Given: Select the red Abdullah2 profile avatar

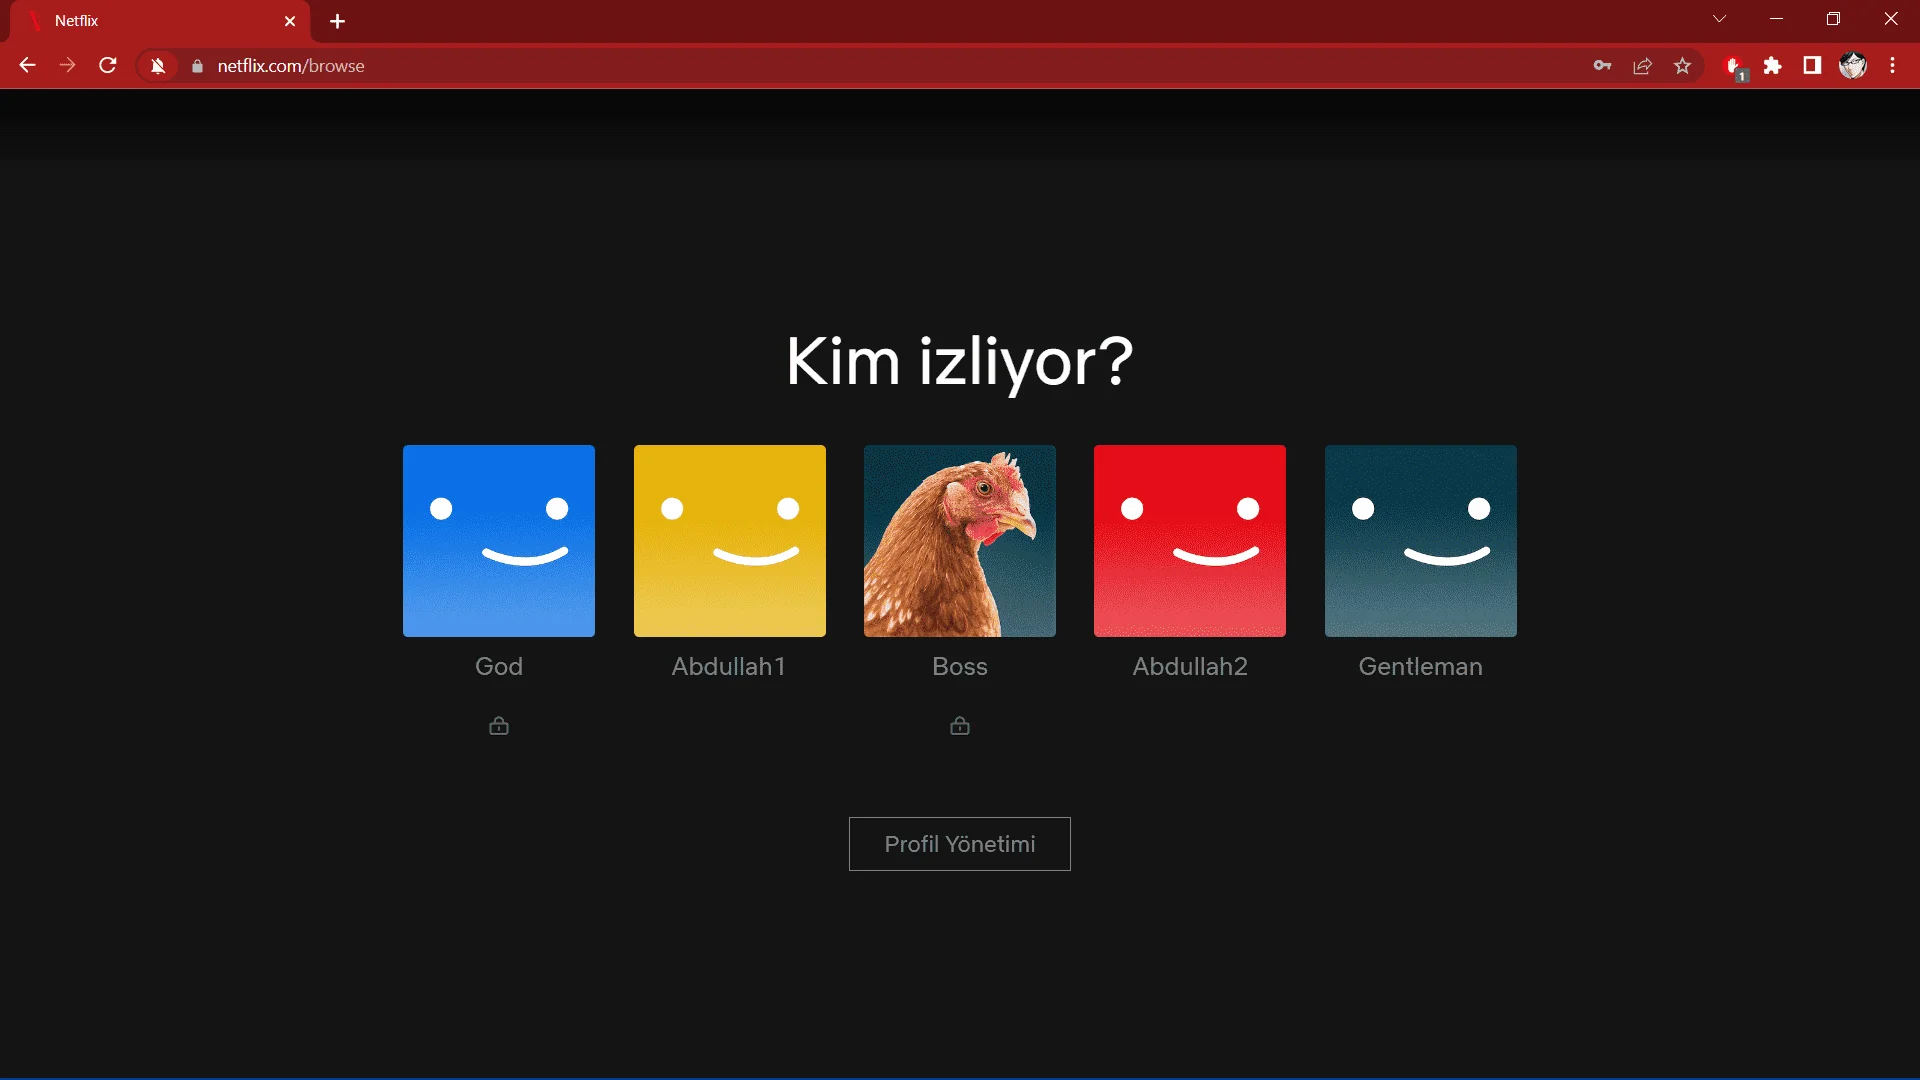Looking at the screenshot, I should coord(1190,541).
